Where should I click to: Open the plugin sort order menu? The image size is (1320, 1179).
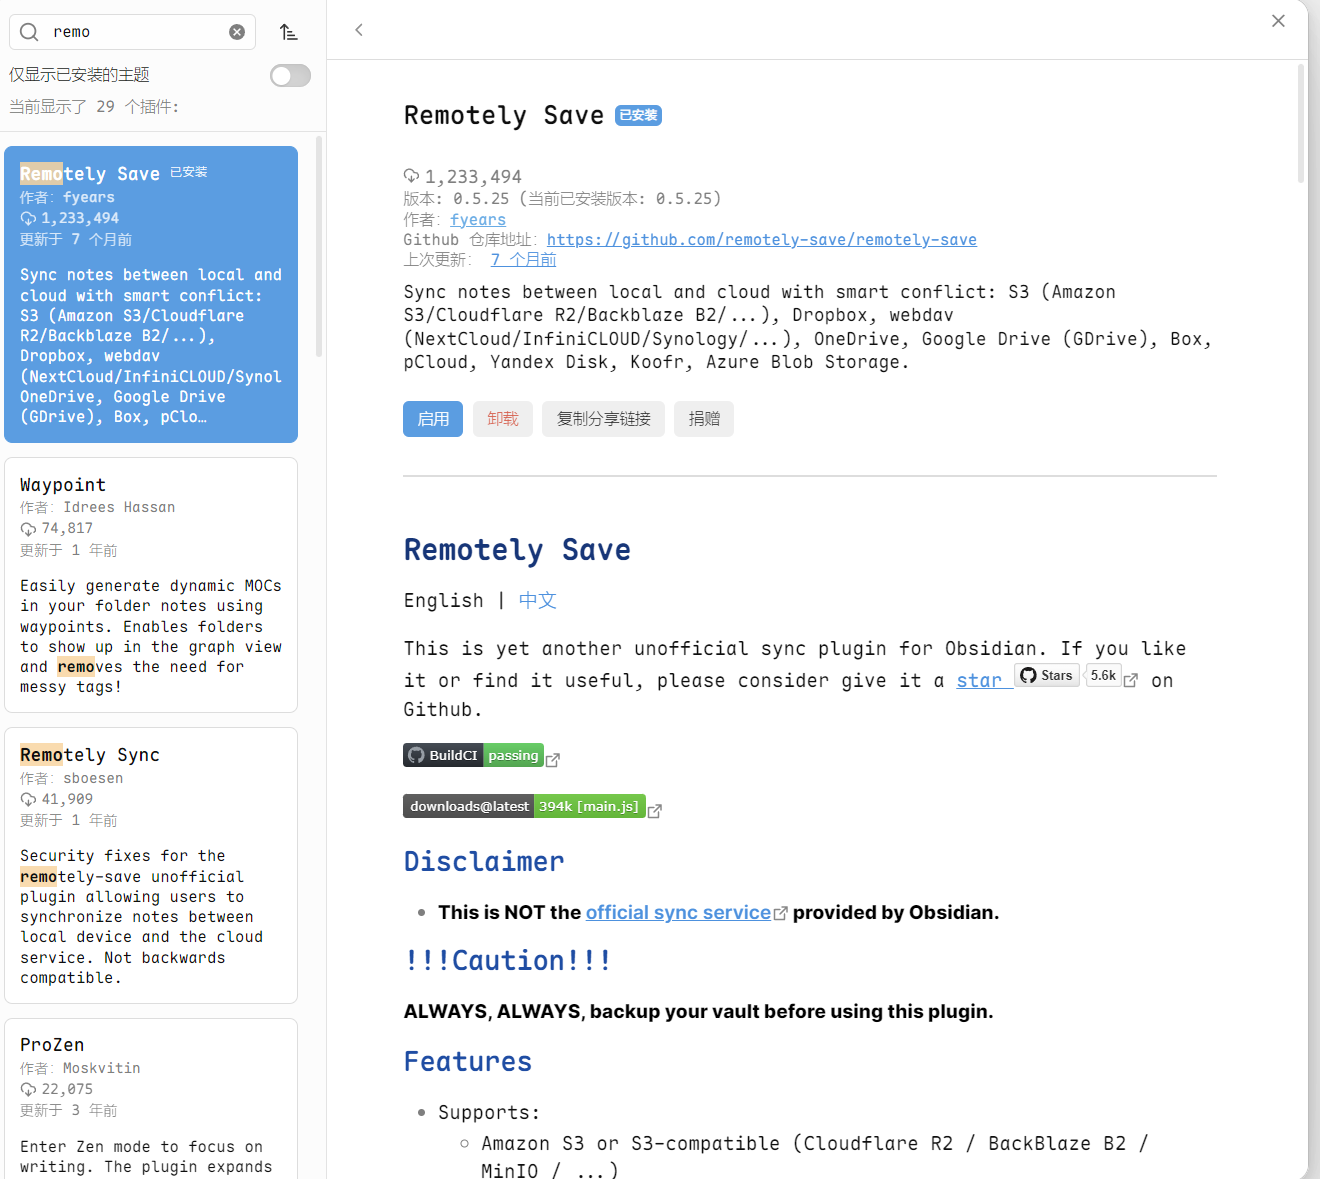(x=289, y=32)
